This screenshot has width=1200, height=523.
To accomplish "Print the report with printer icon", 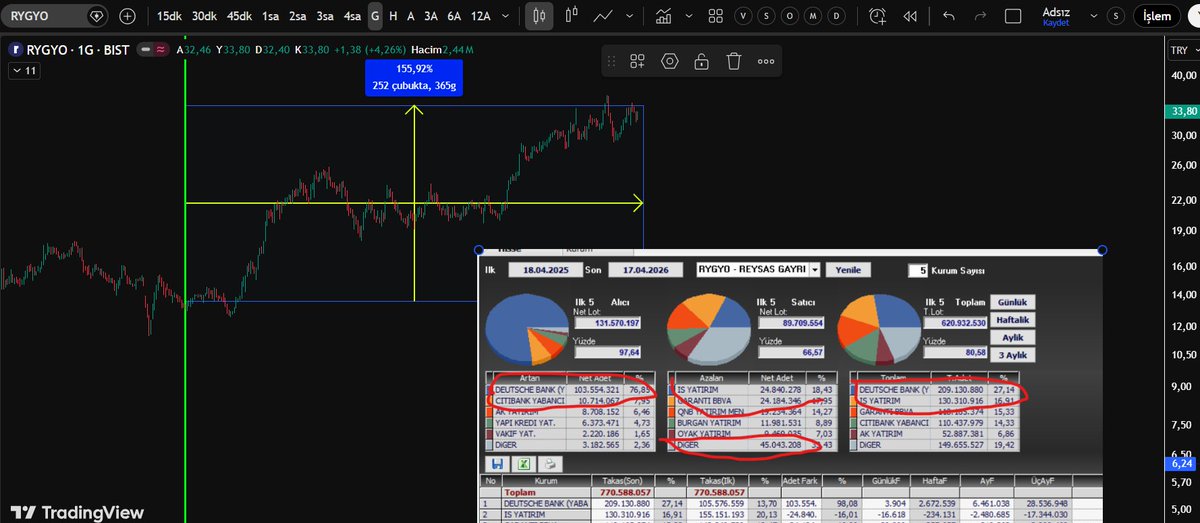I will (x=549, y=464).
